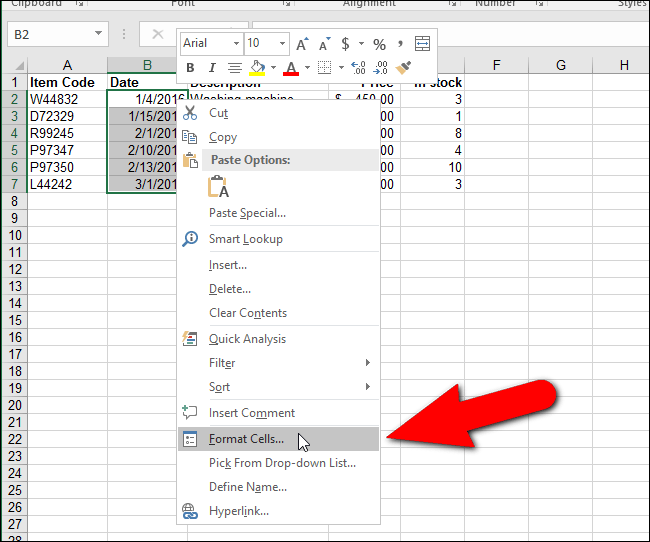This screenshot has width=650, height=542.
Task: Open the Arial font name dropdown
Action: click(236, 43)
